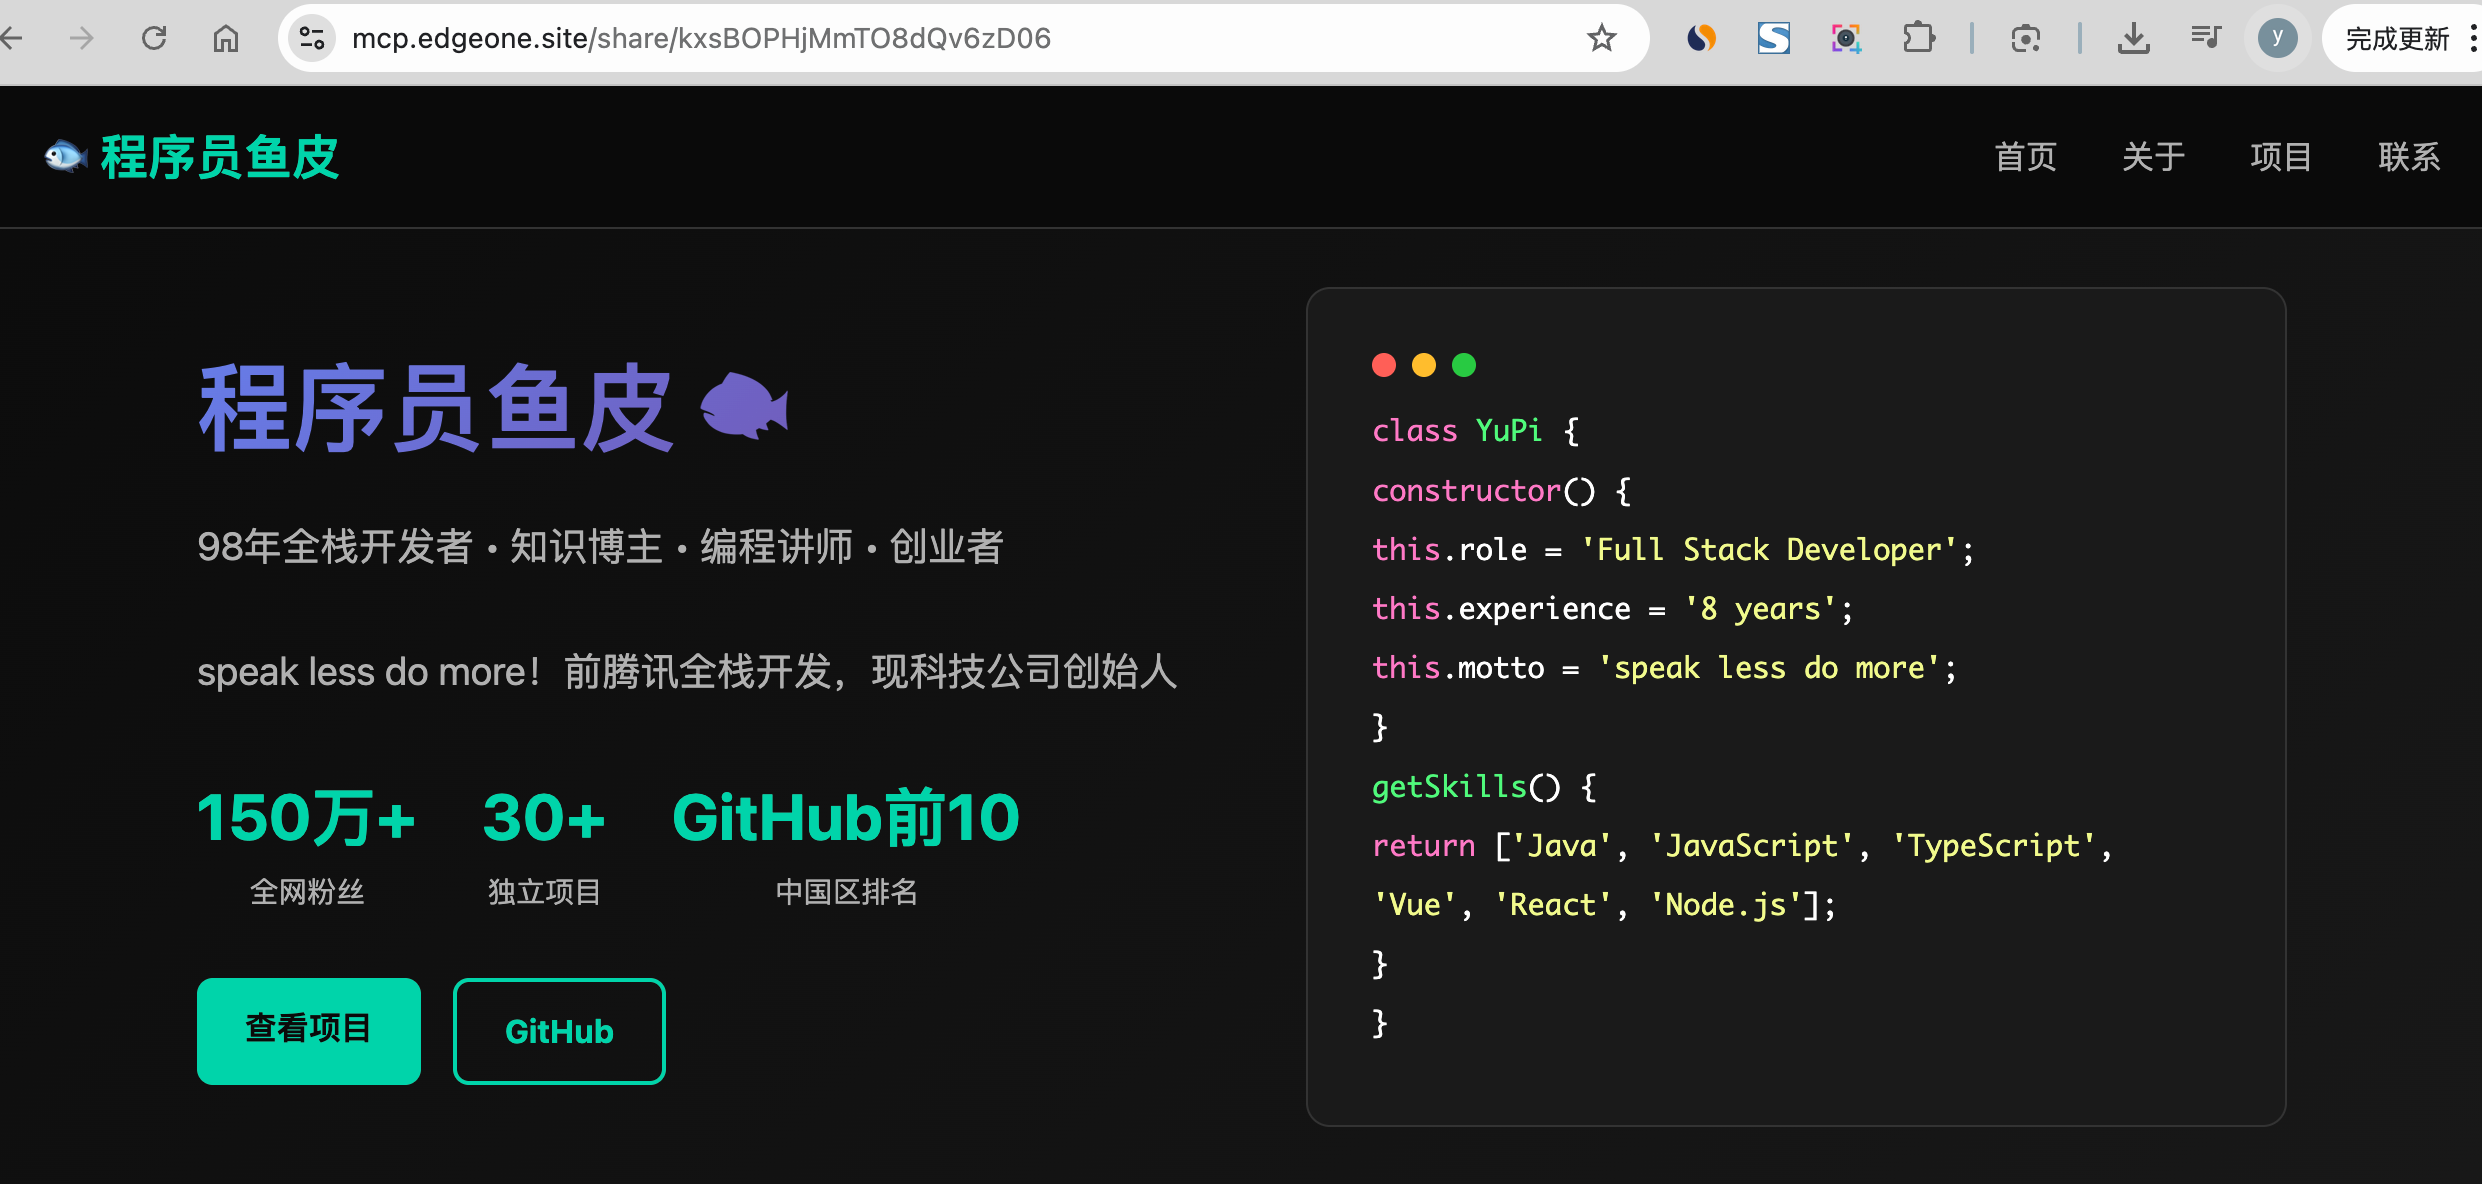Click the browser reload icon
This screenshot has width=2482, height=1184.
(x=154, y=38)
